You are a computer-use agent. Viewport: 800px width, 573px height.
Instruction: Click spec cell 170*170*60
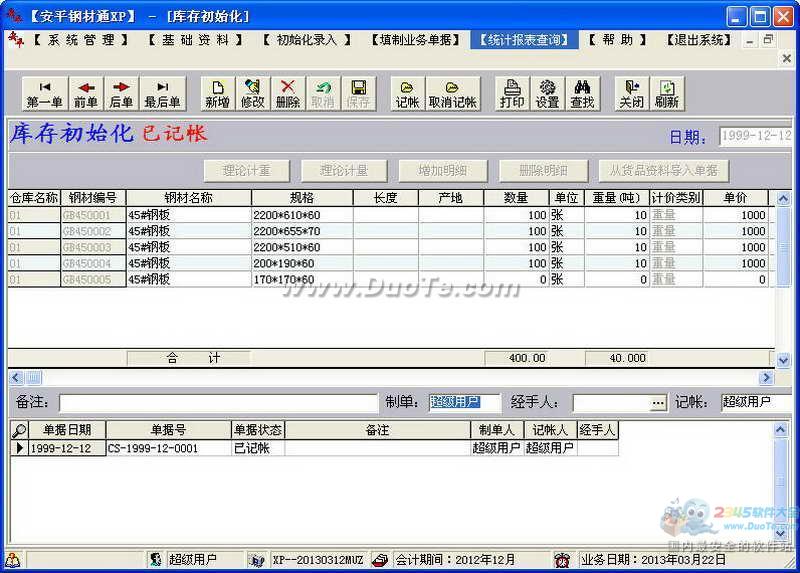[x=302, y=280]
